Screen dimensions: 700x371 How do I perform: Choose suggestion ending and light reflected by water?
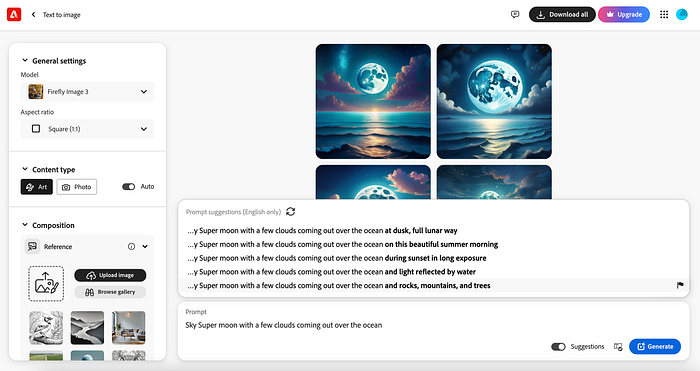coord(433,271)
